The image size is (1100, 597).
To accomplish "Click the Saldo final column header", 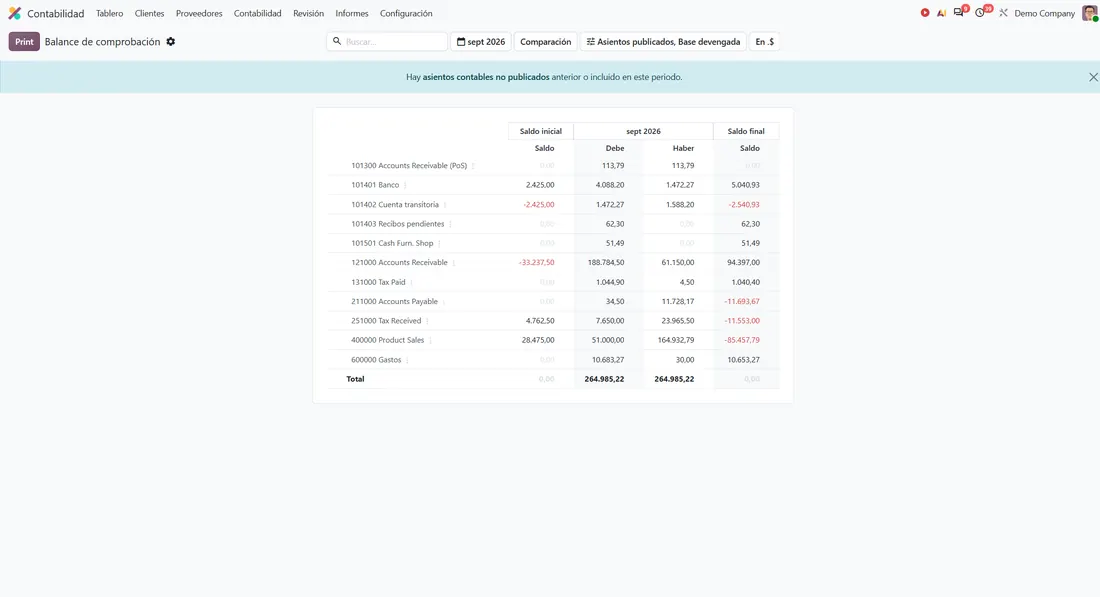I will [x=746, y=131].
